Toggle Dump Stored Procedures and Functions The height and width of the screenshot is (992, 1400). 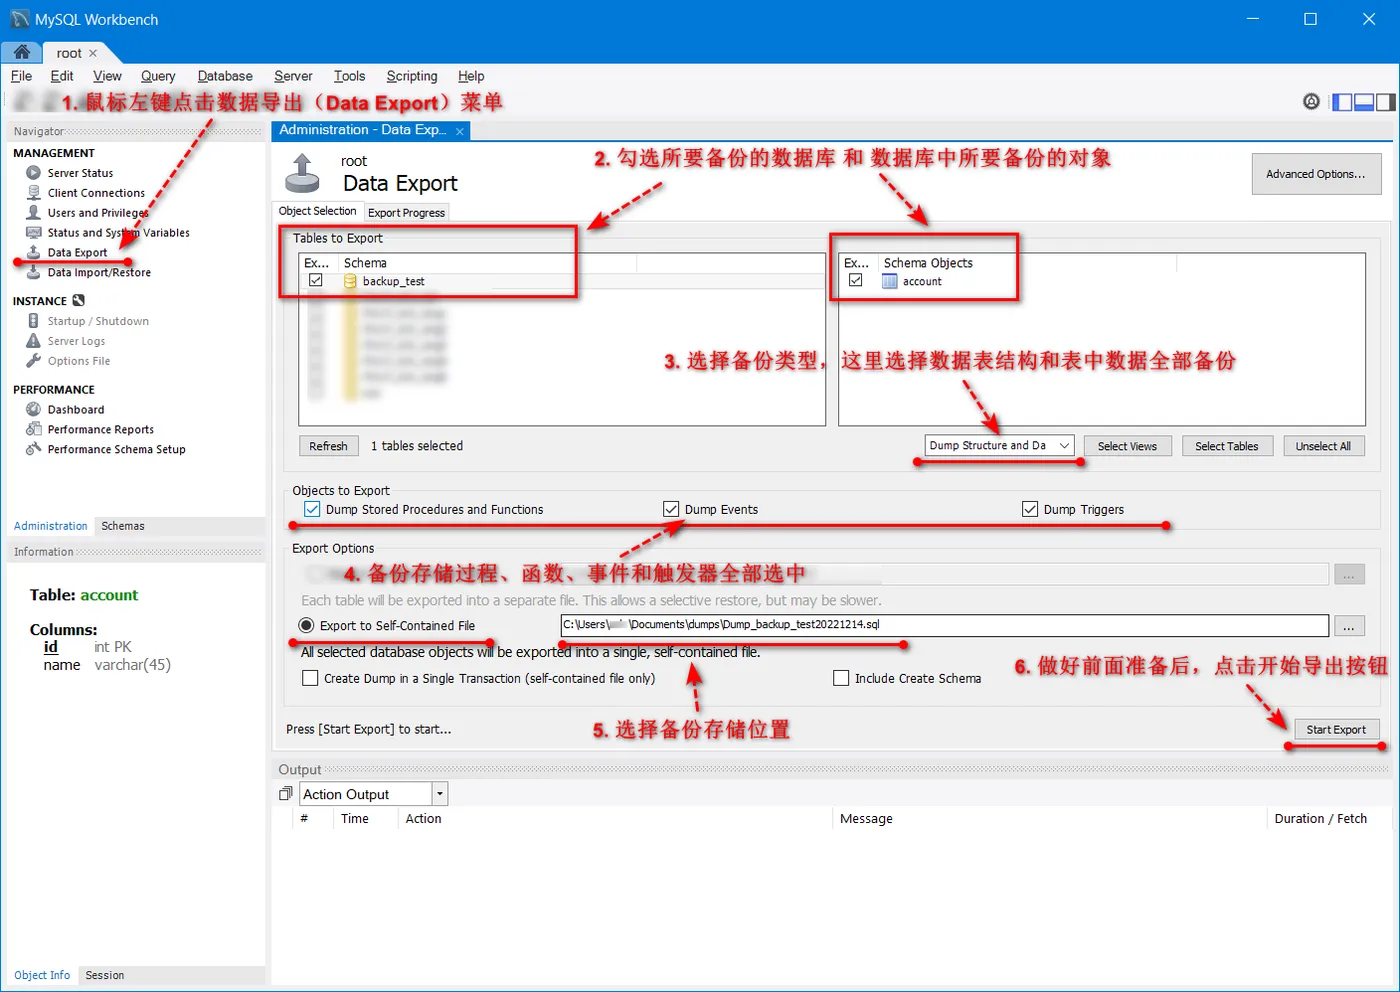pyautogui.click(x=312, y=509)
